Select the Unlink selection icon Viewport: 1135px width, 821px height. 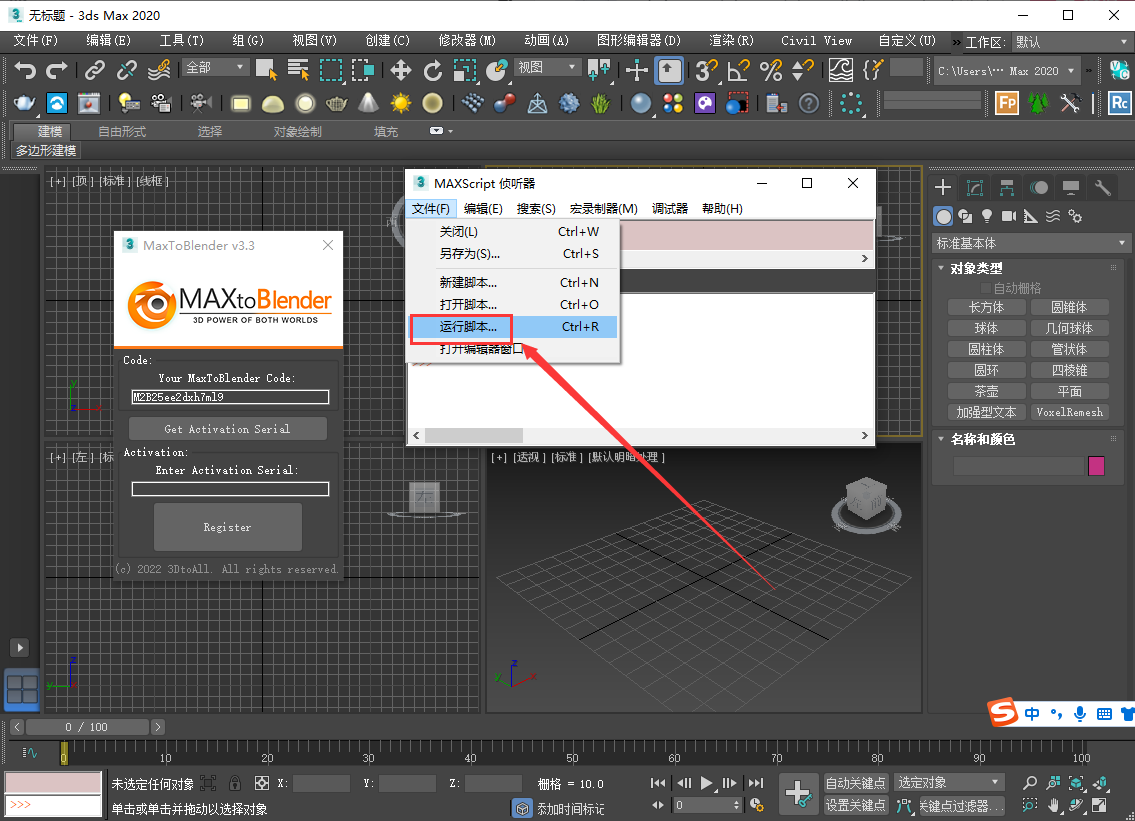127,70
